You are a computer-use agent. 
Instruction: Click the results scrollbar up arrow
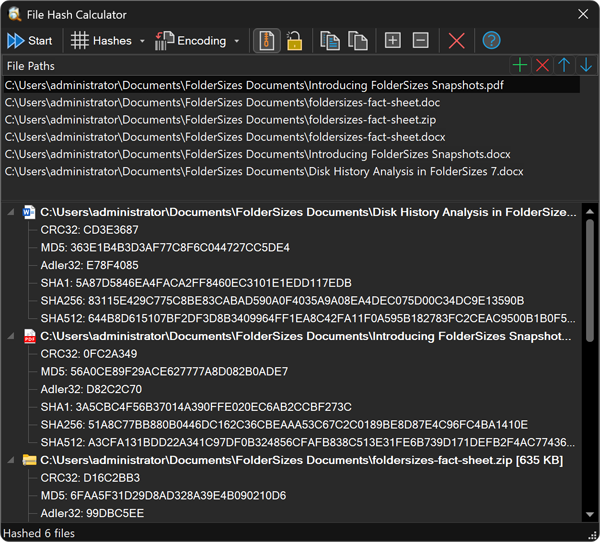click(590, 211)
